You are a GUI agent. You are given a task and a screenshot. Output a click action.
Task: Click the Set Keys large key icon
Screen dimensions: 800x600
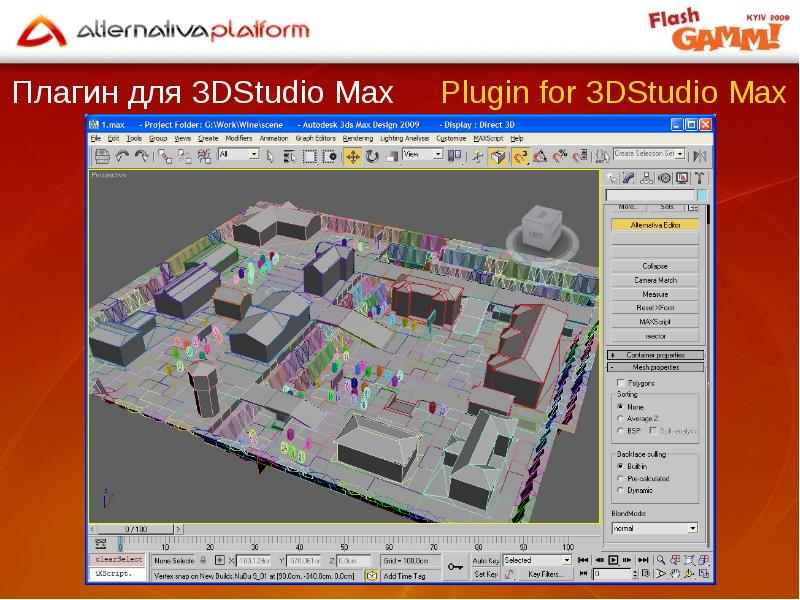pyautogui.click(x=455, y=567)
